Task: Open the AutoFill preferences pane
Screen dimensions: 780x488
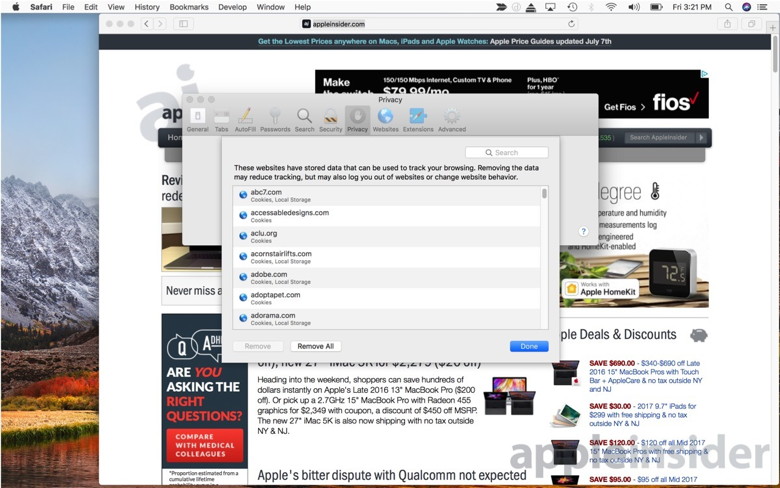Action: pyautogui.click(x=245, y=120)
